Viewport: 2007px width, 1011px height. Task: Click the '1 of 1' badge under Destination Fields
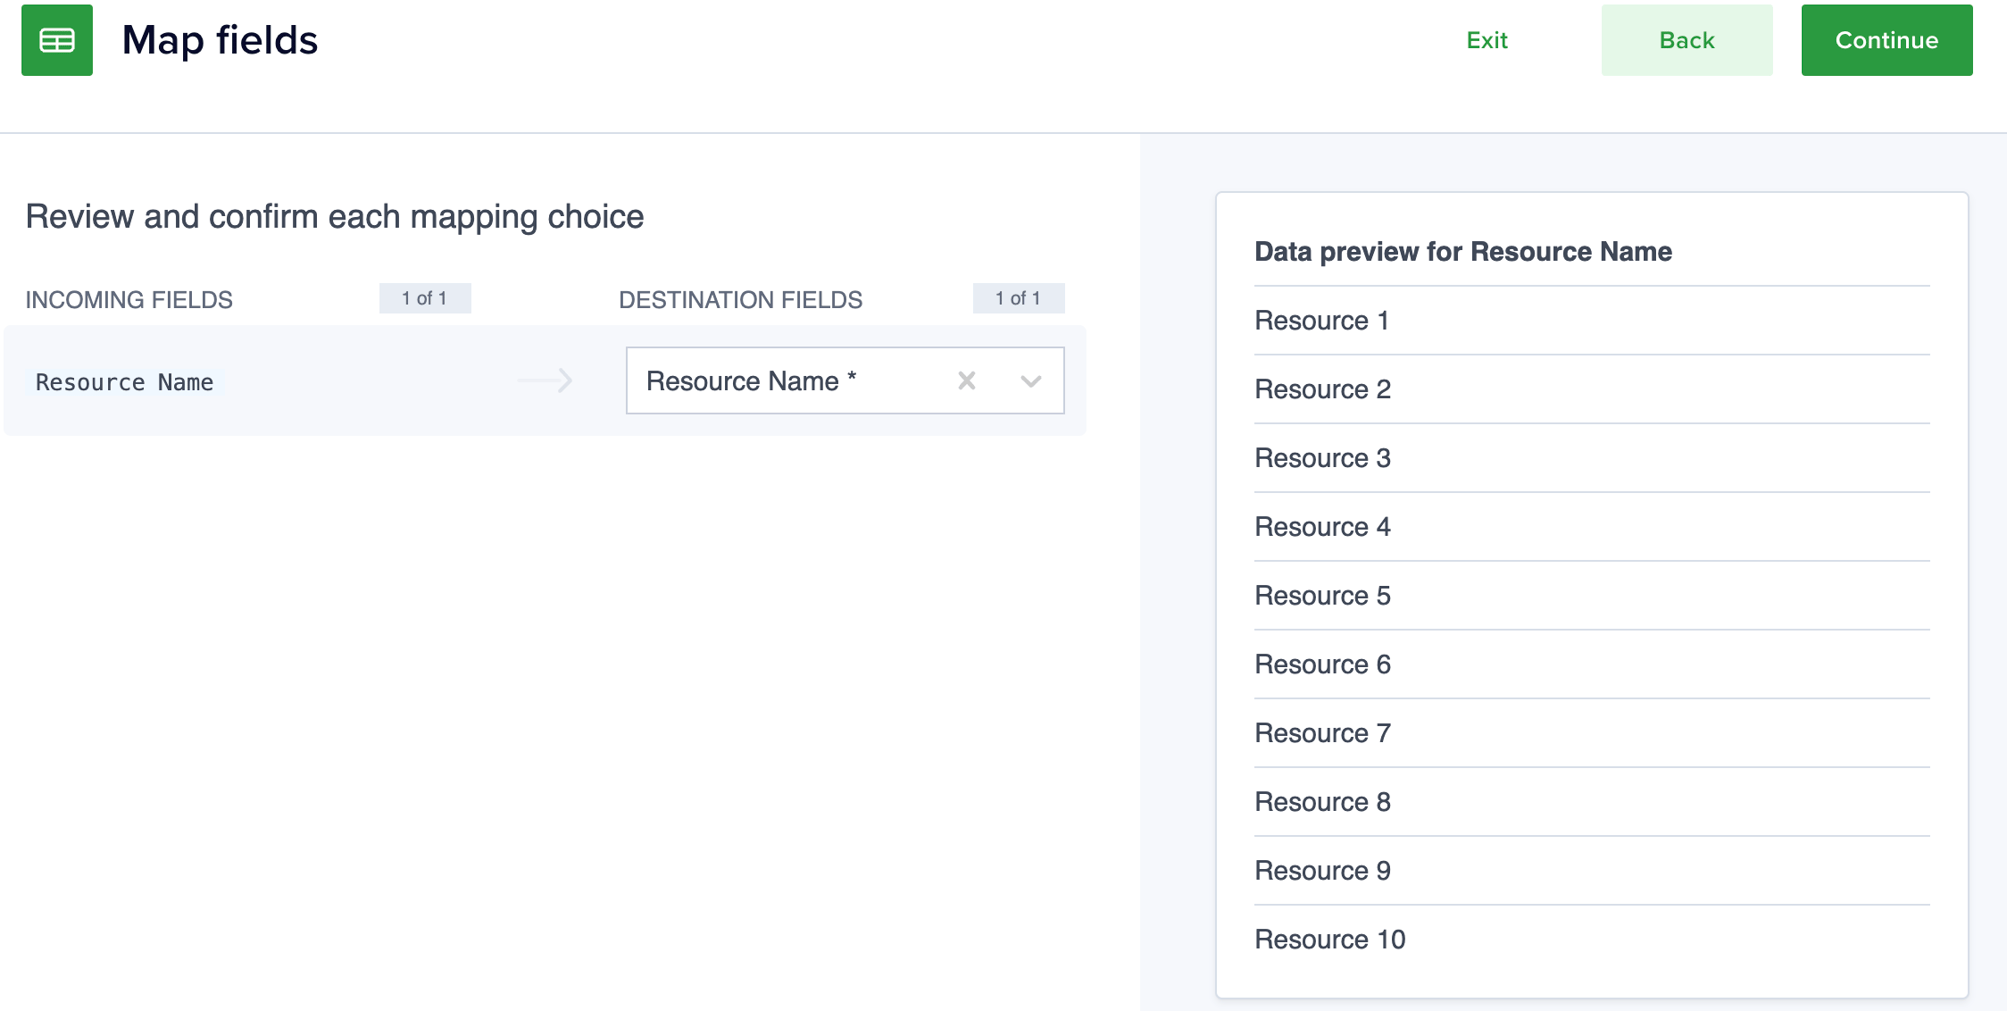click(1018, 297)
